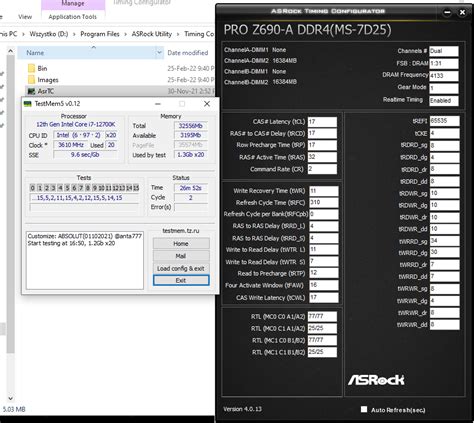Screen dimensions: 474x423
Task: Click the DRAM Frequency field
Action: tap(444, 76)
